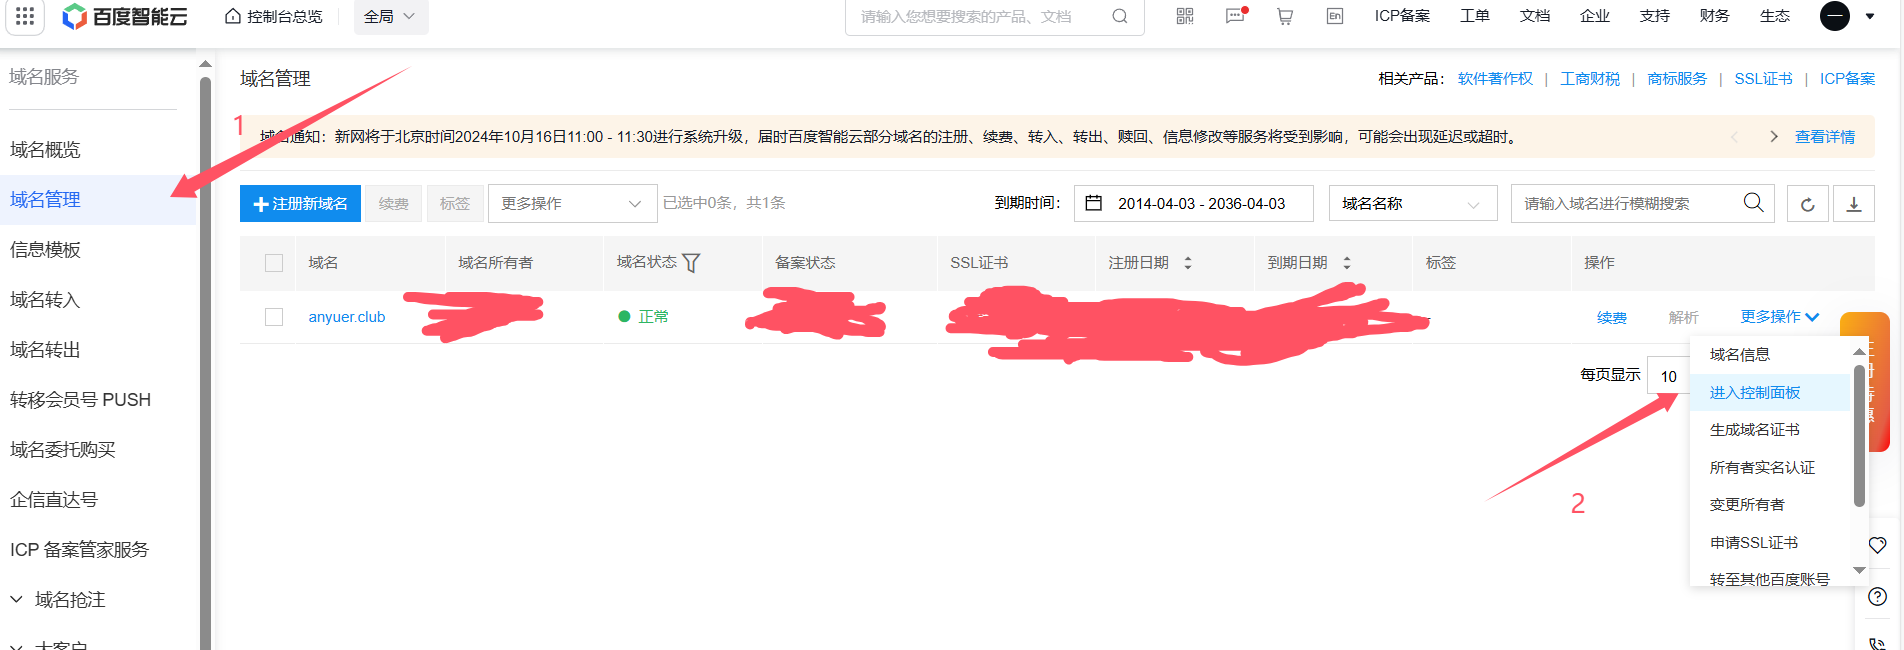Click 注册新域名 button
1904x650 pixels.
pyautogui.click(x=300, y=204)
